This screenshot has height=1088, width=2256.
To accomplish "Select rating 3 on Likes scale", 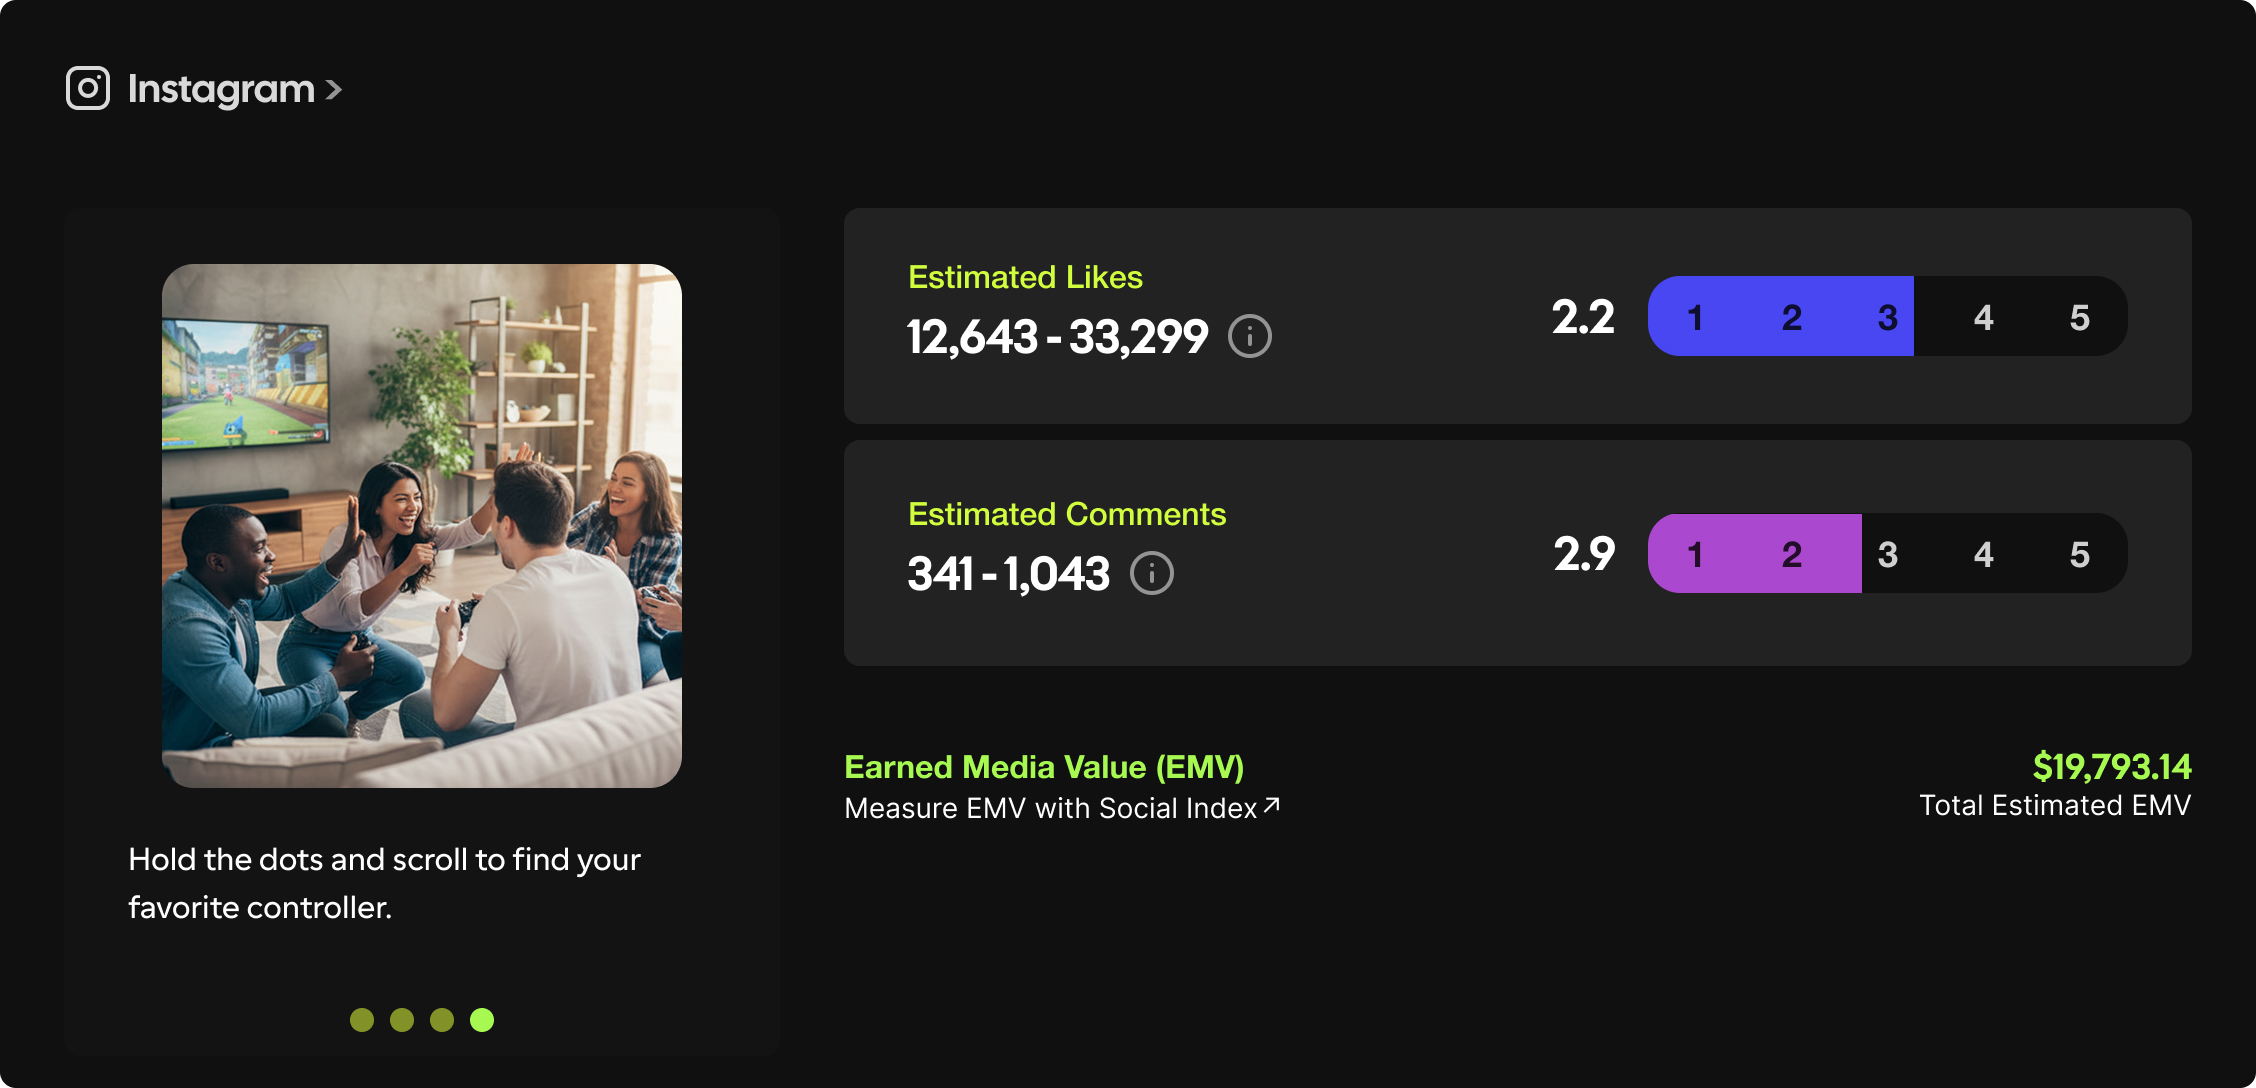I will tap(1887, 317).
